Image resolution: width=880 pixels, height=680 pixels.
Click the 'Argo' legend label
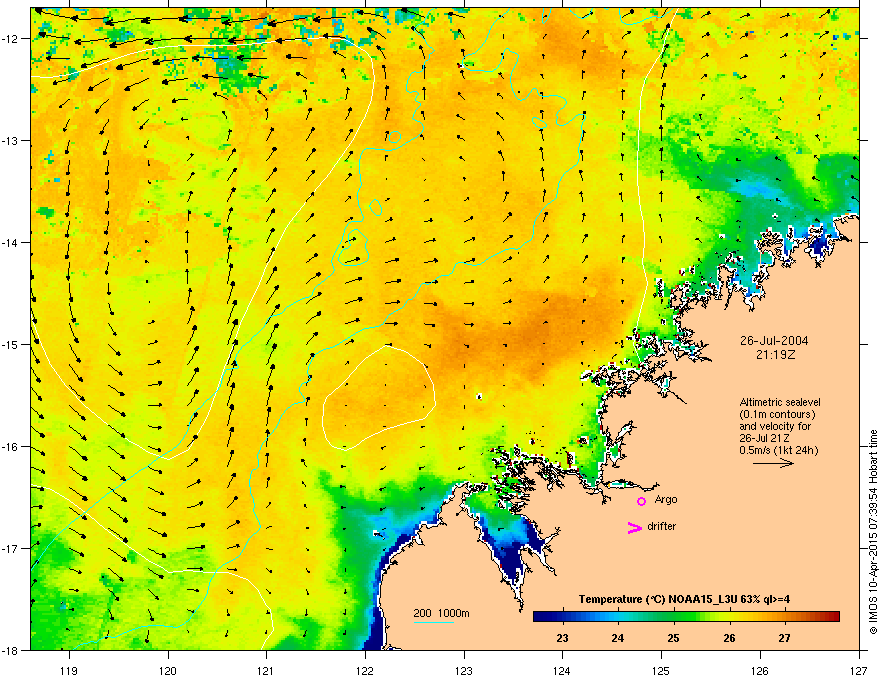[666, 499]
